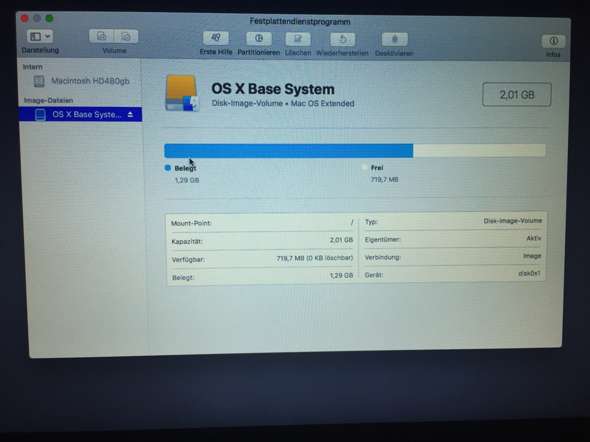Click the Mount-Point row value
This screenshot has width=590, height=442.
[x=352, y=222]
